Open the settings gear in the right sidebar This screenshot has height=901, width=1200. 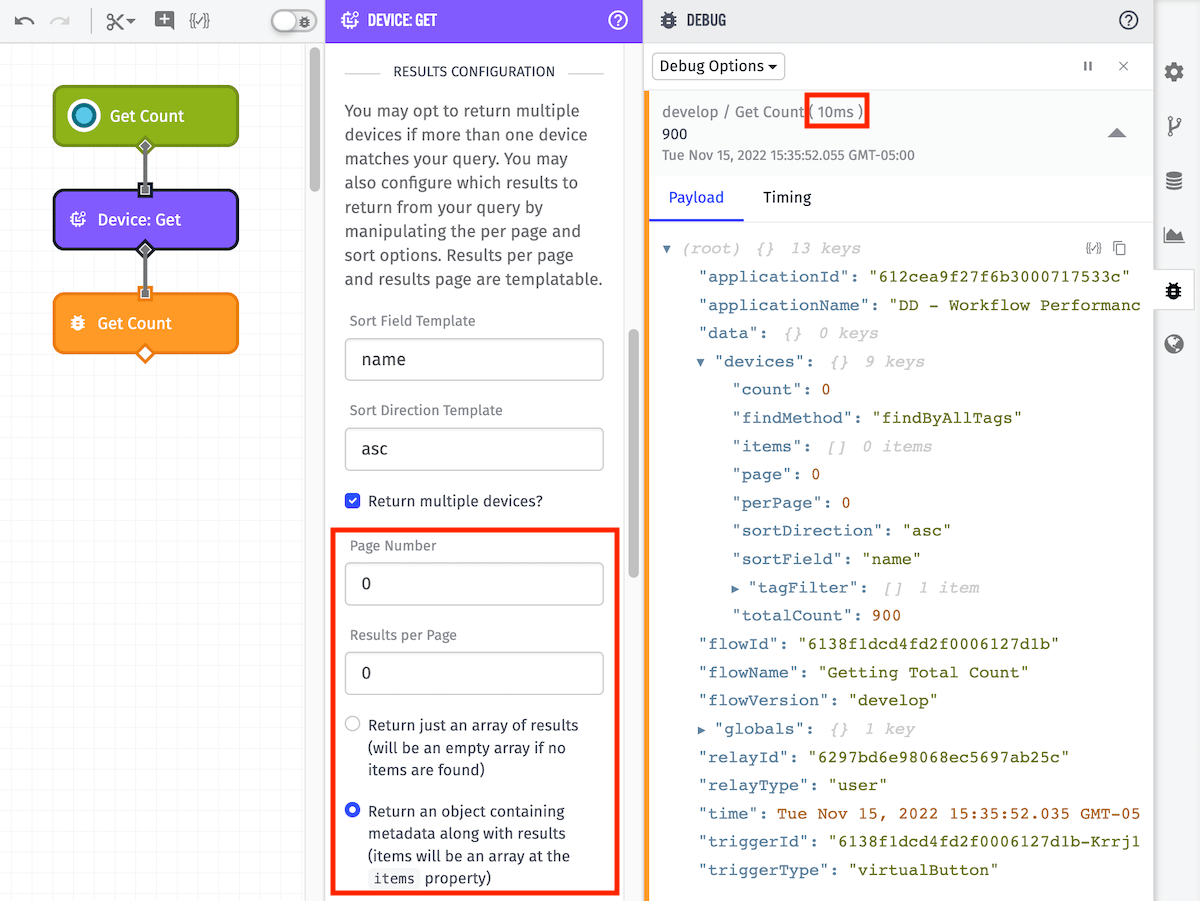[1174, 72]
